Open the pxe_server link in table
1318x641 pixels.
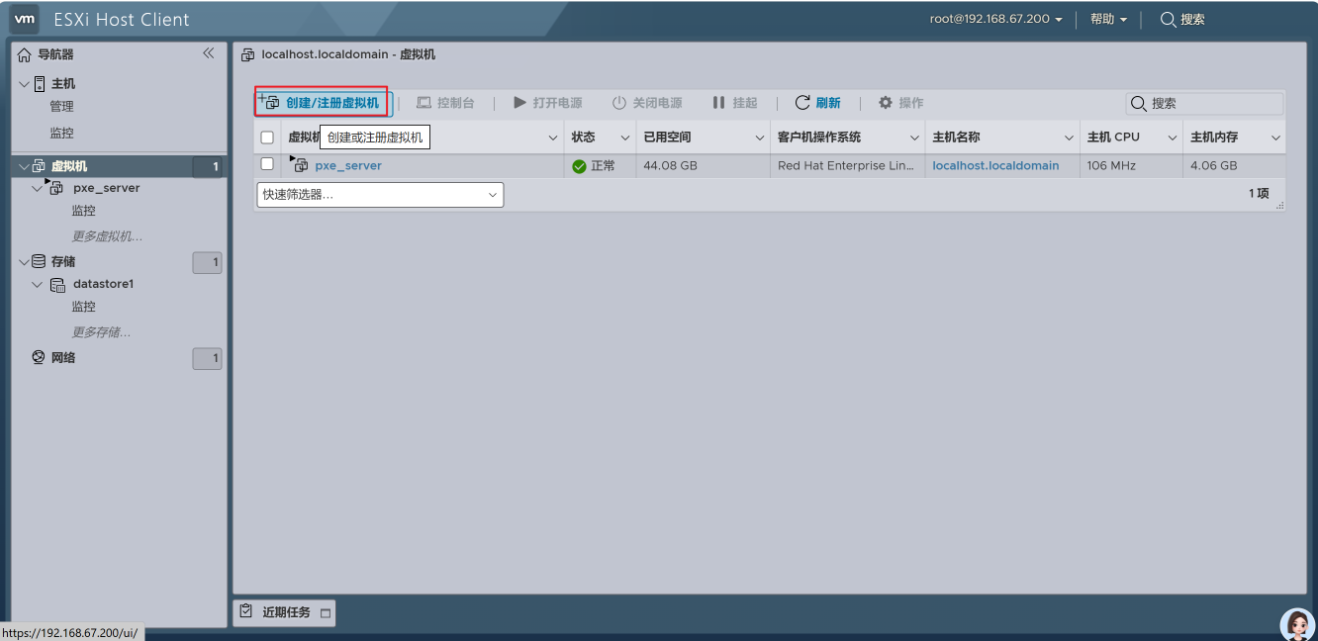[x=348, y=166]
